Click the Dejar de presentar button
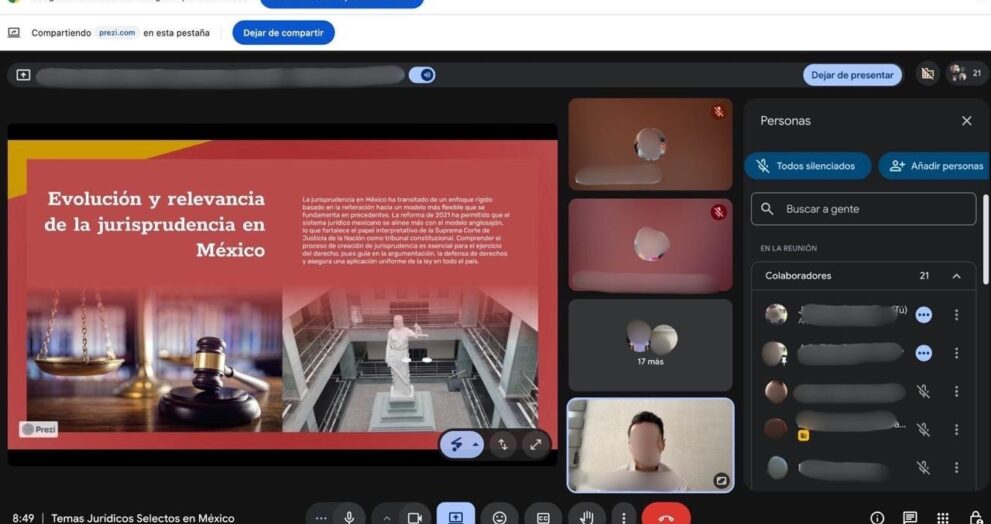This screenshot has width=991, height=524. [851, 75]
